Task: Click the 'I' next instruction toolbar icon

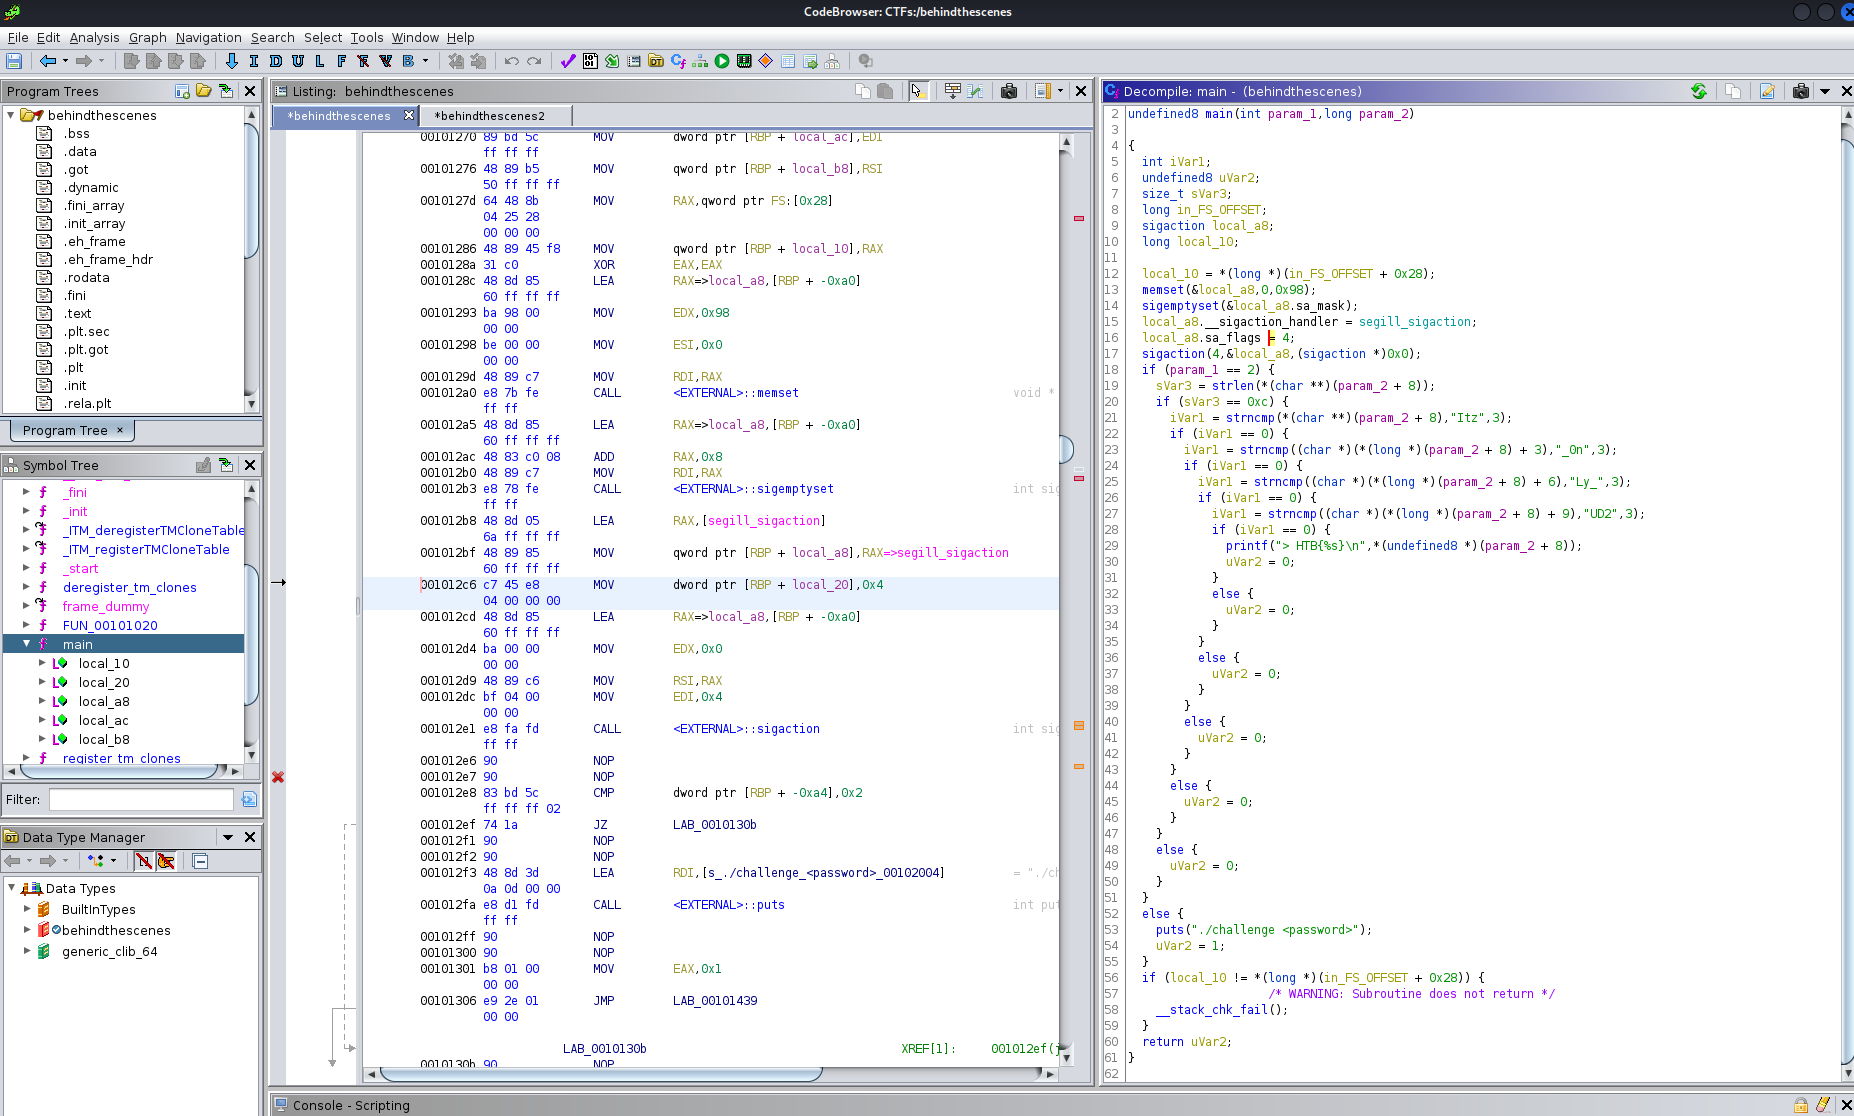Action: coord(253,62)
